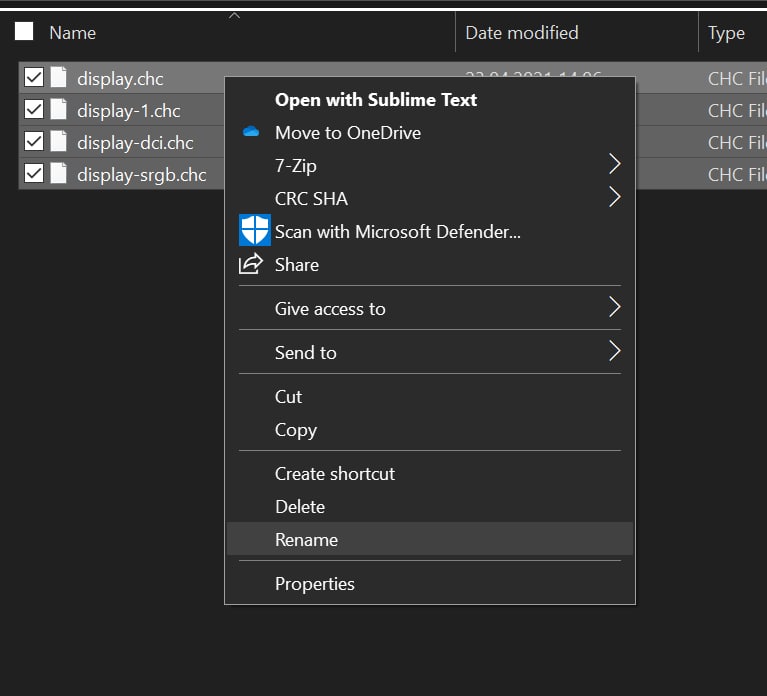Screen dimensions: 767x696
Task: Expand the 7-Zip submenu arrow
Action: [615, 164]
